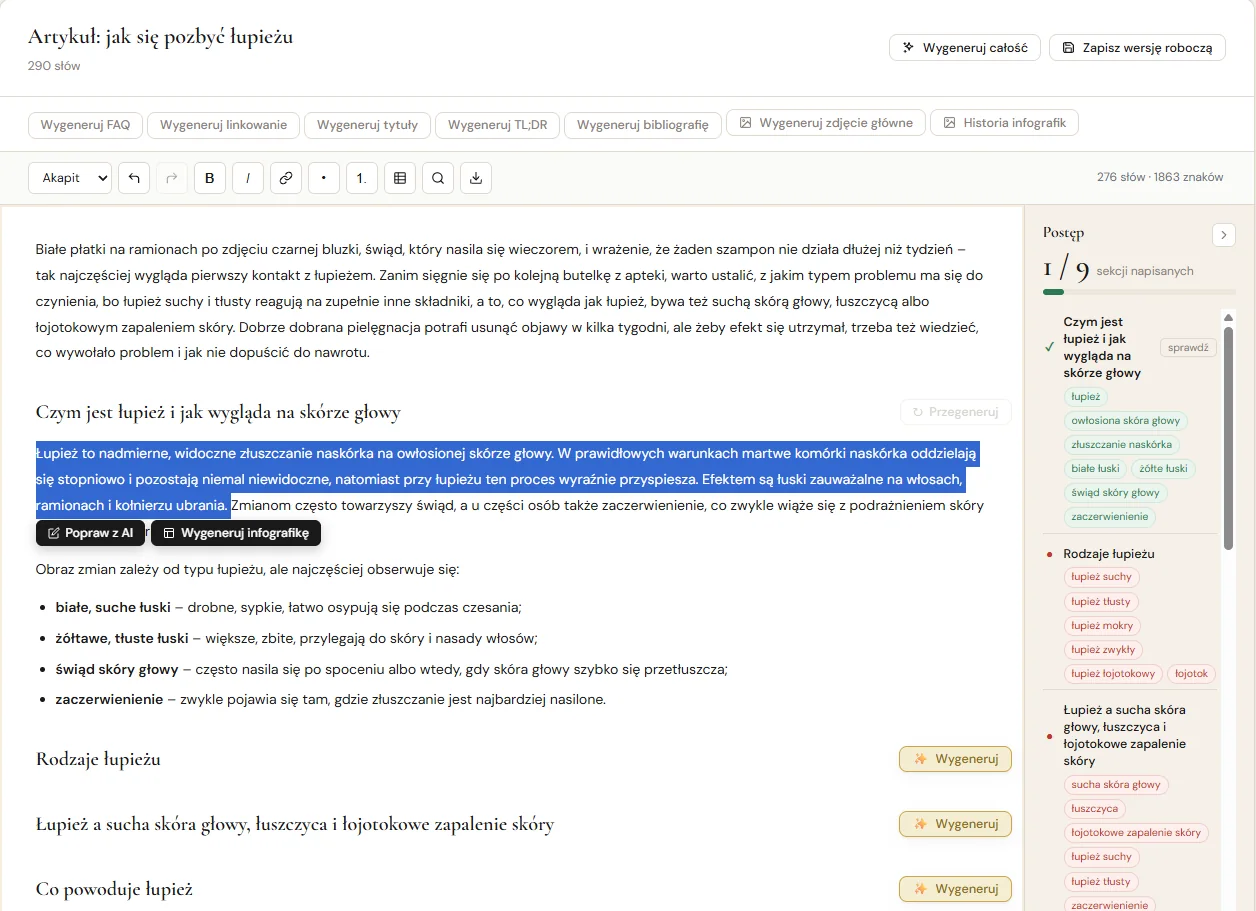1256x911 pixels.
Task: Click Wygeneruj infografikę popup button
Action: (236, 533)
